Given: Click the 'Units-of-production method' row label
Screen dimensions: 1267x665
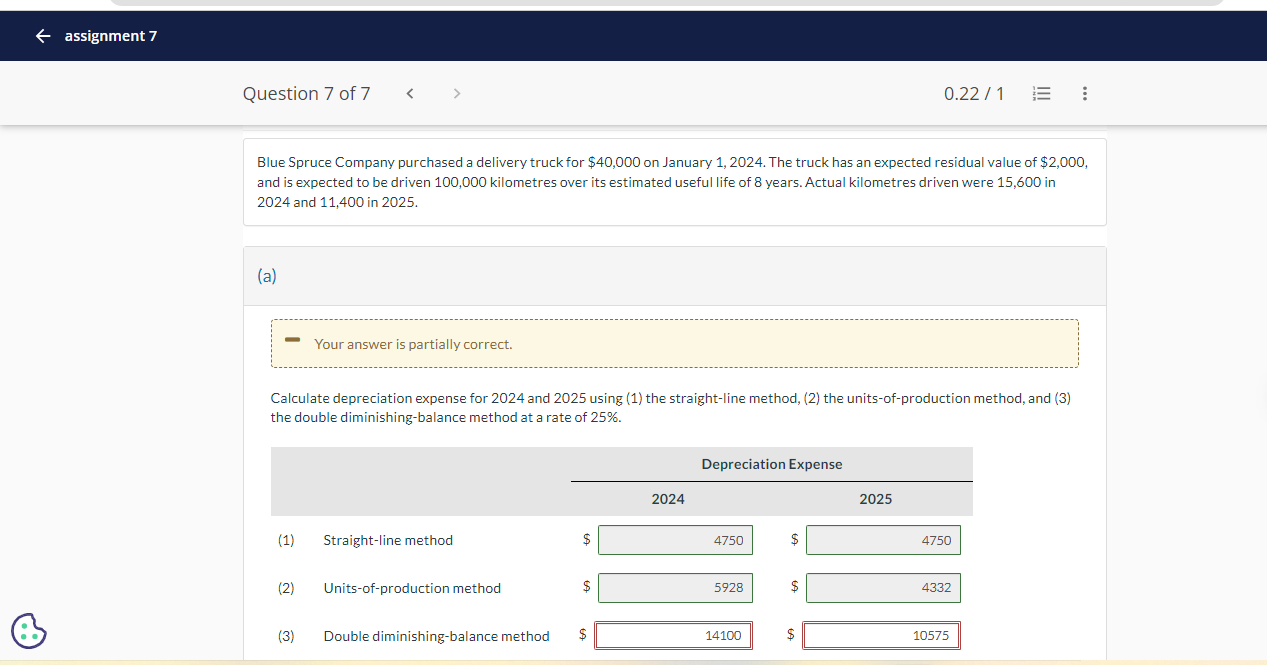Looking at the screenshot, I should [x=412, y=588].
